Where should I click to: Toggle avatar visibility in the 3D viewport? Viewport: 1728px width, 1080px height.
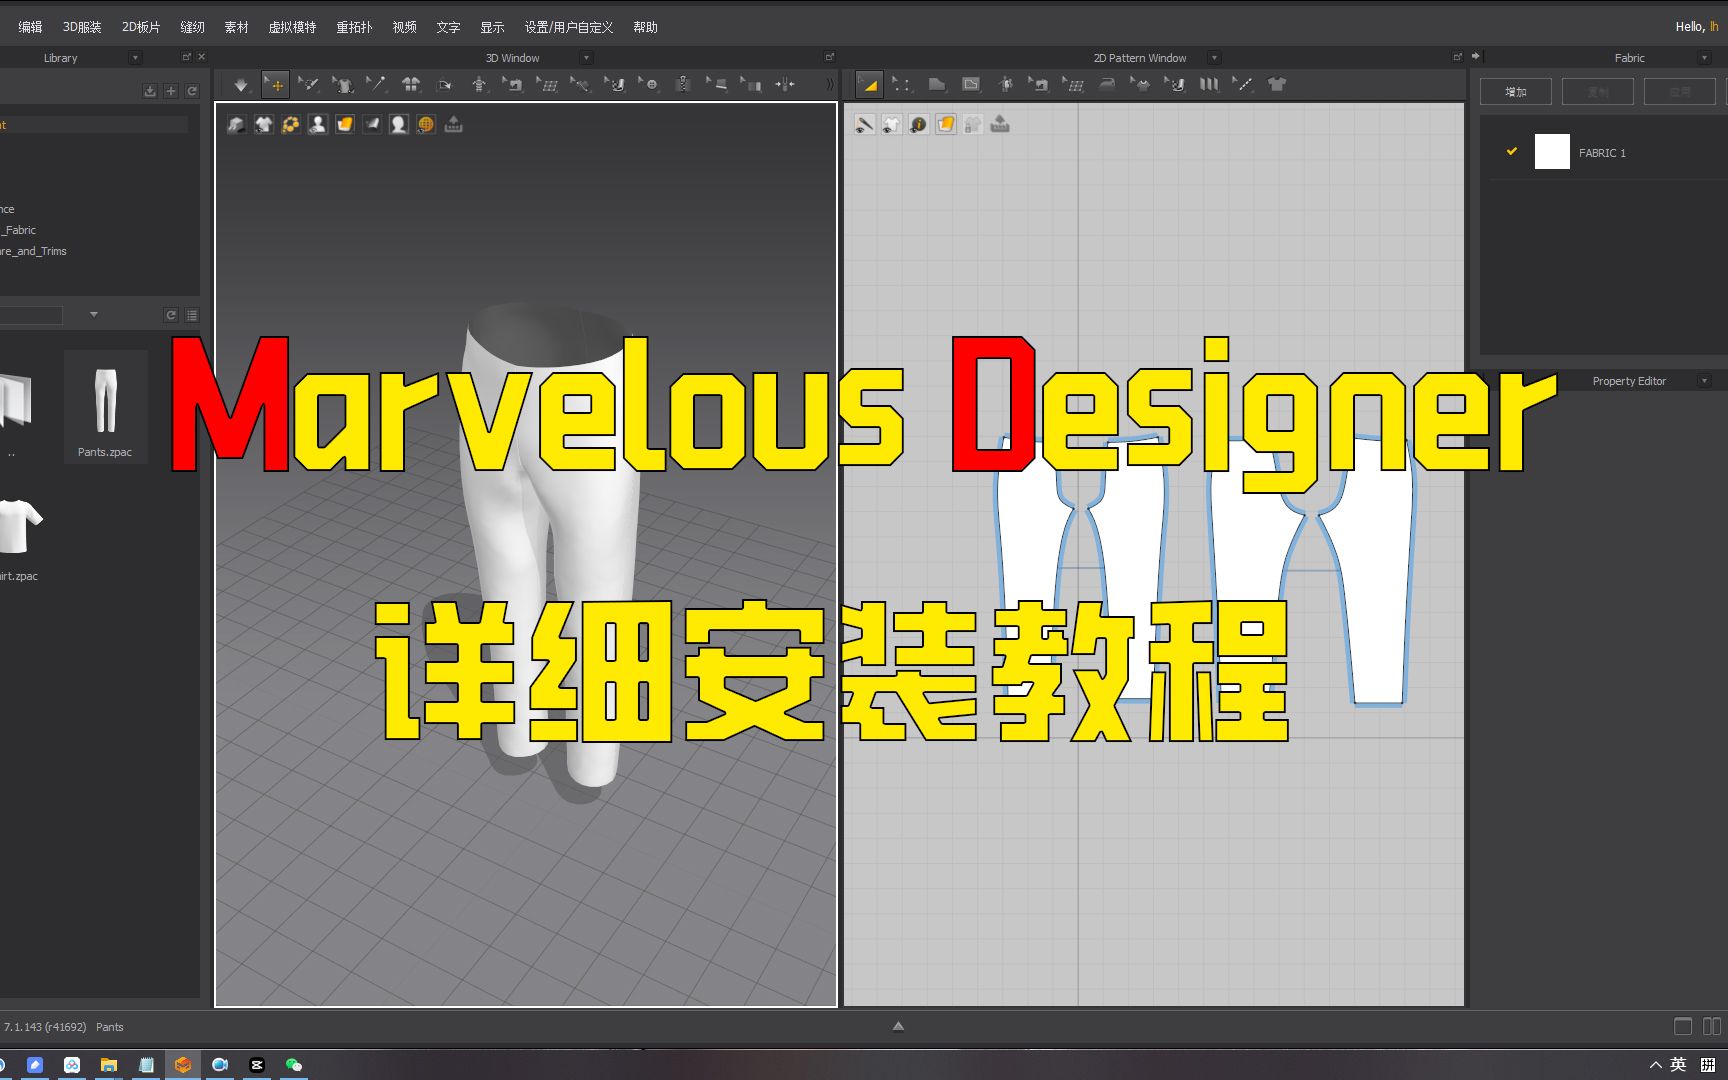pyautogui.click(x=318, y=124)
